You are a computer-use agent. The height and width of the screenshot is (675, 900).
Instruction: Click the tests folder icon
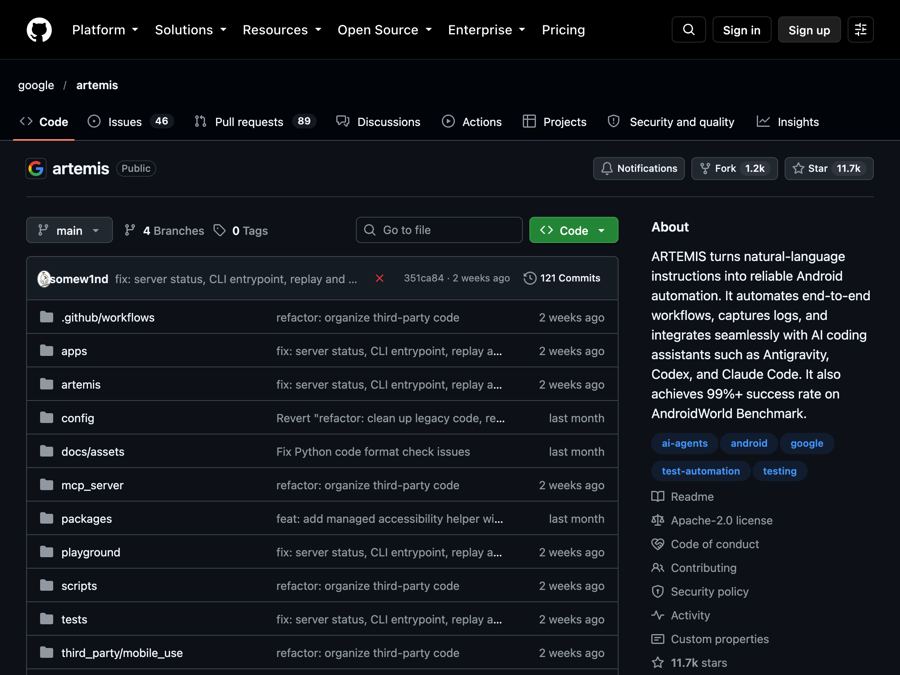tap(46, 619)
